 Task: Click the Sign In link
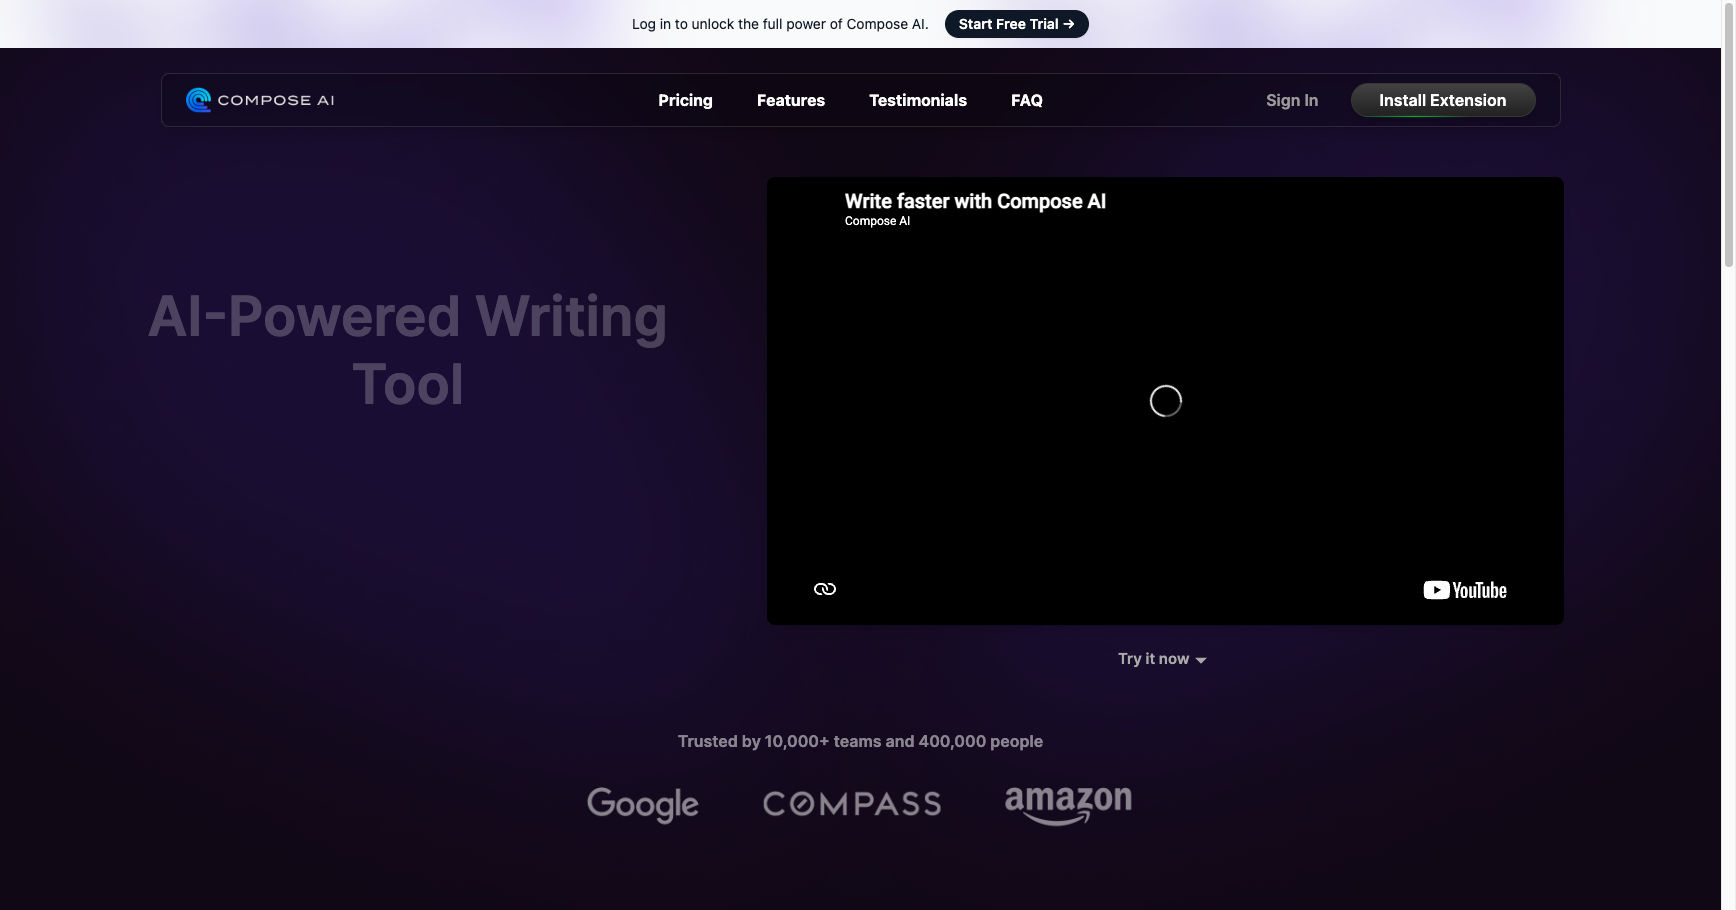point(1291,100)
